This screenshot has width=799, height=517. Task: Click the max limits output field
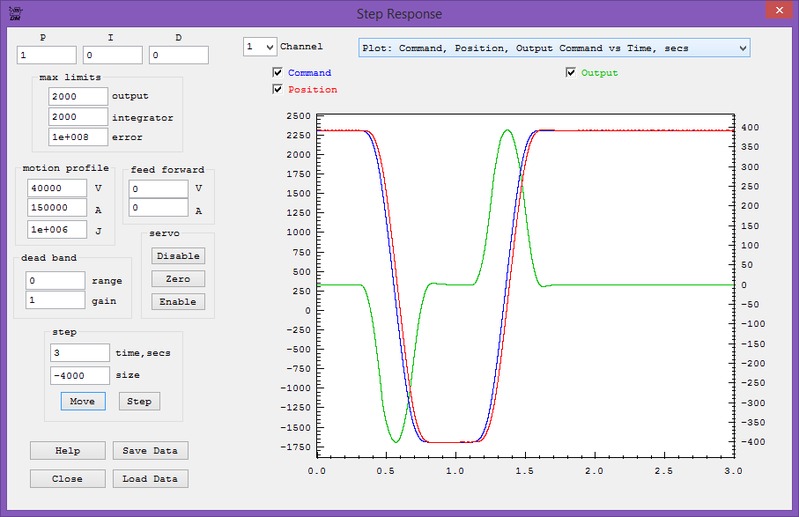(x=77, y=96)
